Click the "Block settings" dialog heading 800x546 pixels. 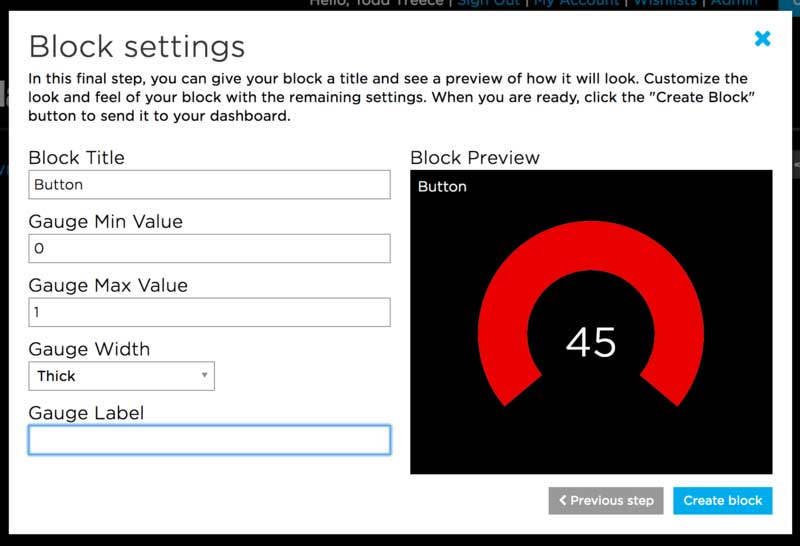[137, 46]
